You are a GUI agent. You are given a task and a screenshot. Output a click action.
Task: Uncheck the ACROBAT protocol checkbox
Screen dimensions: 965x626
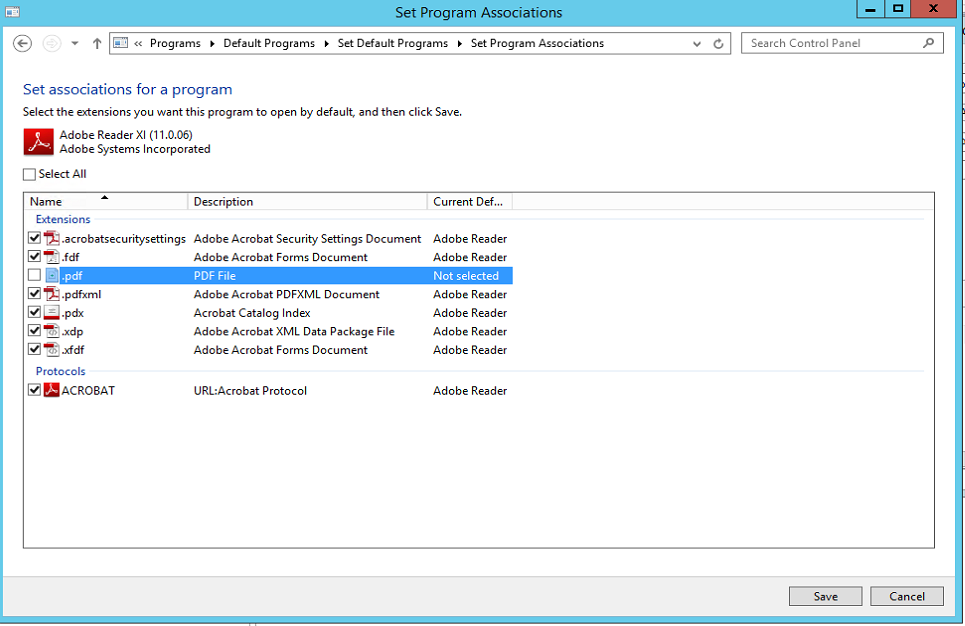pyautogui.click(x=34, y=389)
